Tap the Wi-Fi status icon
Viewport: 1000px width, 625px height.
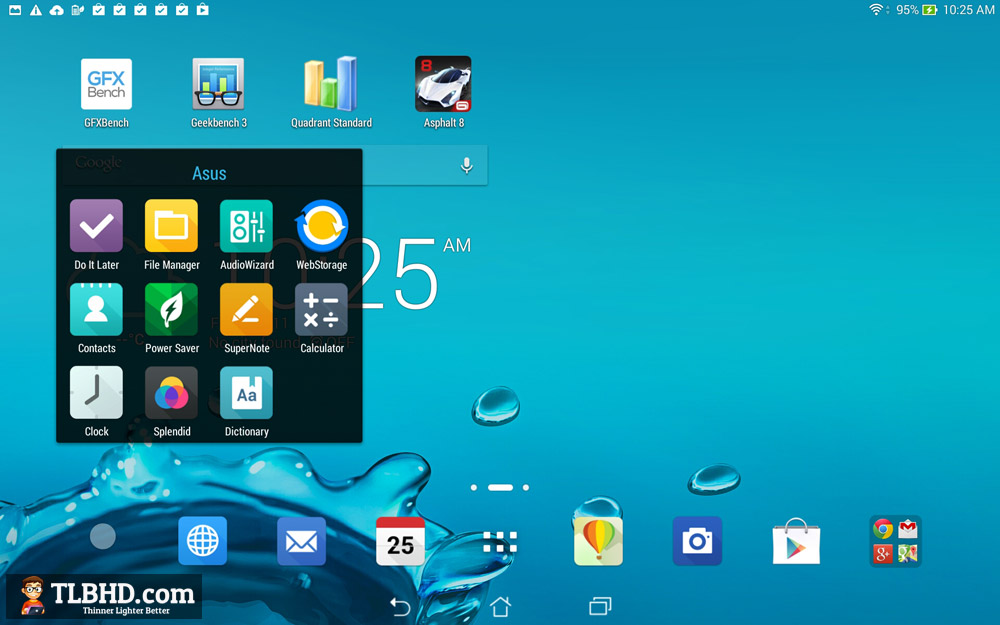click(878, 10)
